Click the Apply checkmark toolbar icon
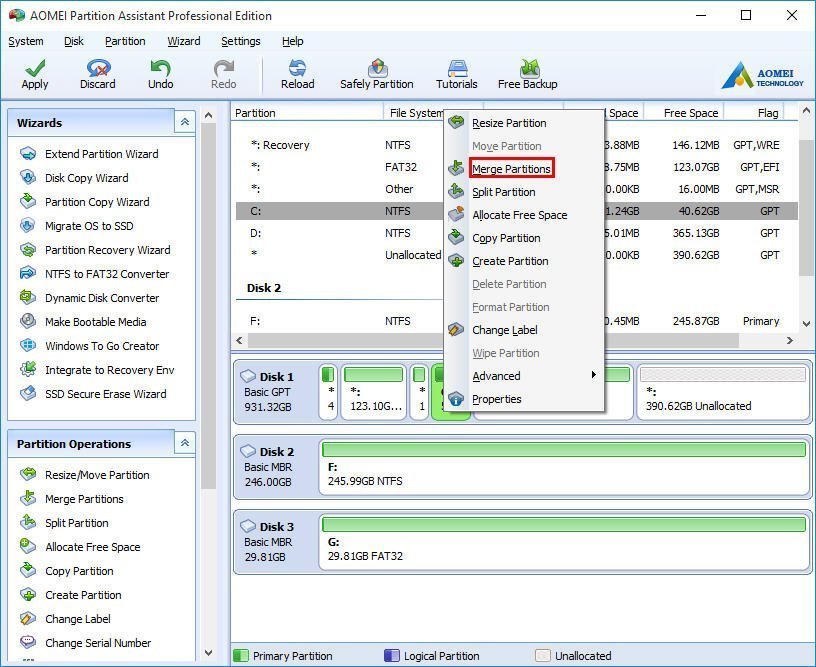This screenshot has width=816, height=667. (35, 74)
